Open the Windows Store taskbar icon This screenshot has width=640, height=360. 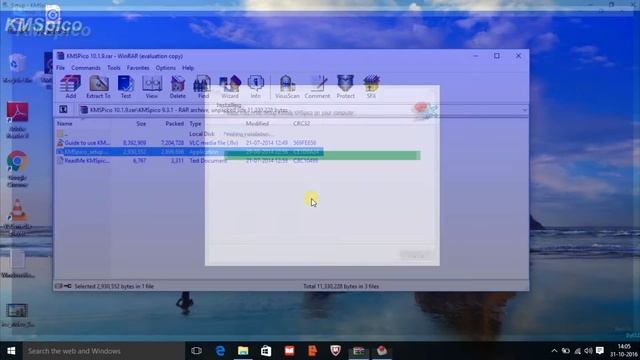266,351
